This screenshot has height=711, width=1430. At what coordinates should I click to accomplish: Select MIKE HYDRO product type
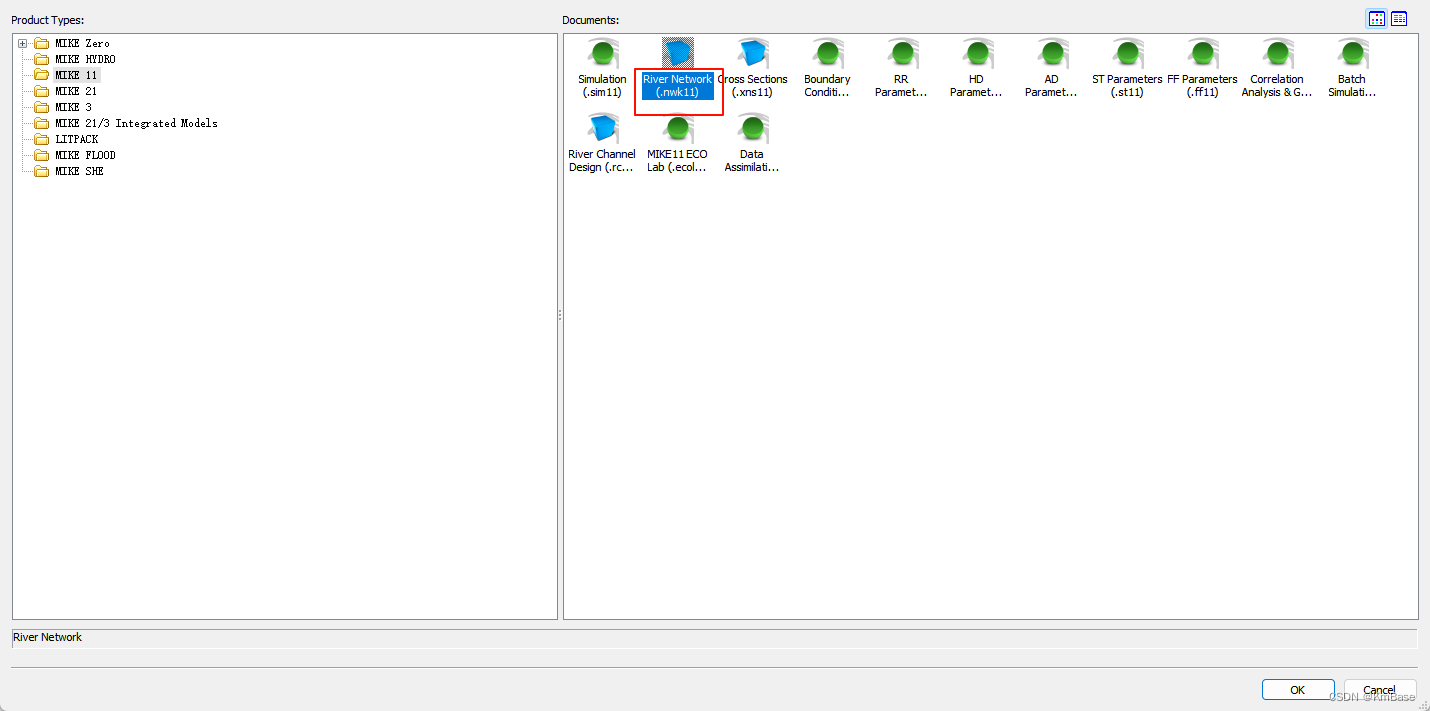click(85, 59)
